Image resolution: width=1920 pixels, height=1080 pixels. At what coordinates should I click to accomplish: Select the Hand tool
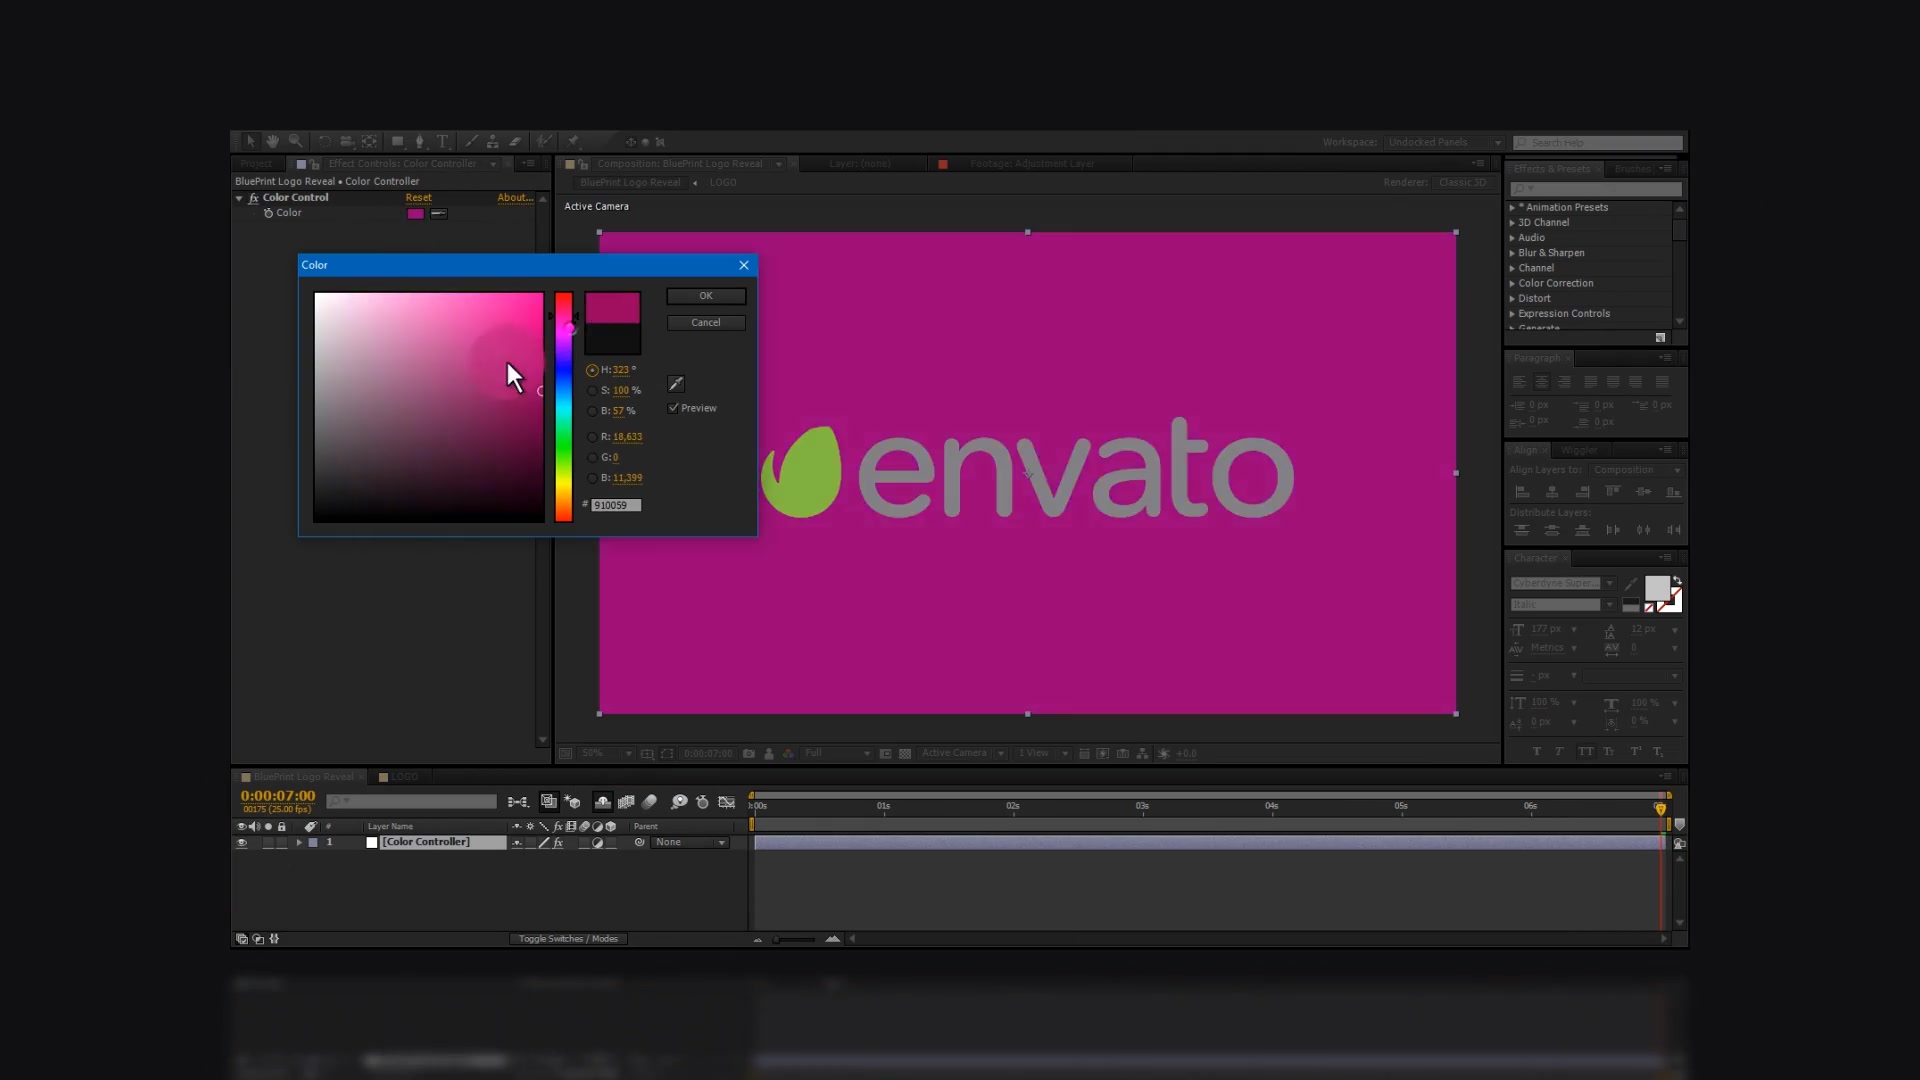pyautogui.click(x=272, y=141)
